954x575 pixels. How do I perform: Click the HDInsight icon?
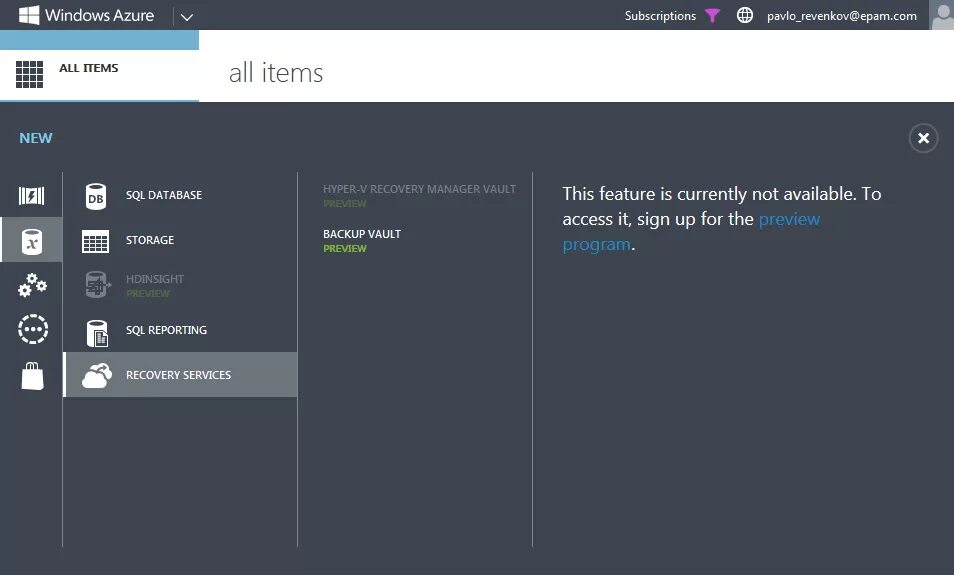pos(97,285)
